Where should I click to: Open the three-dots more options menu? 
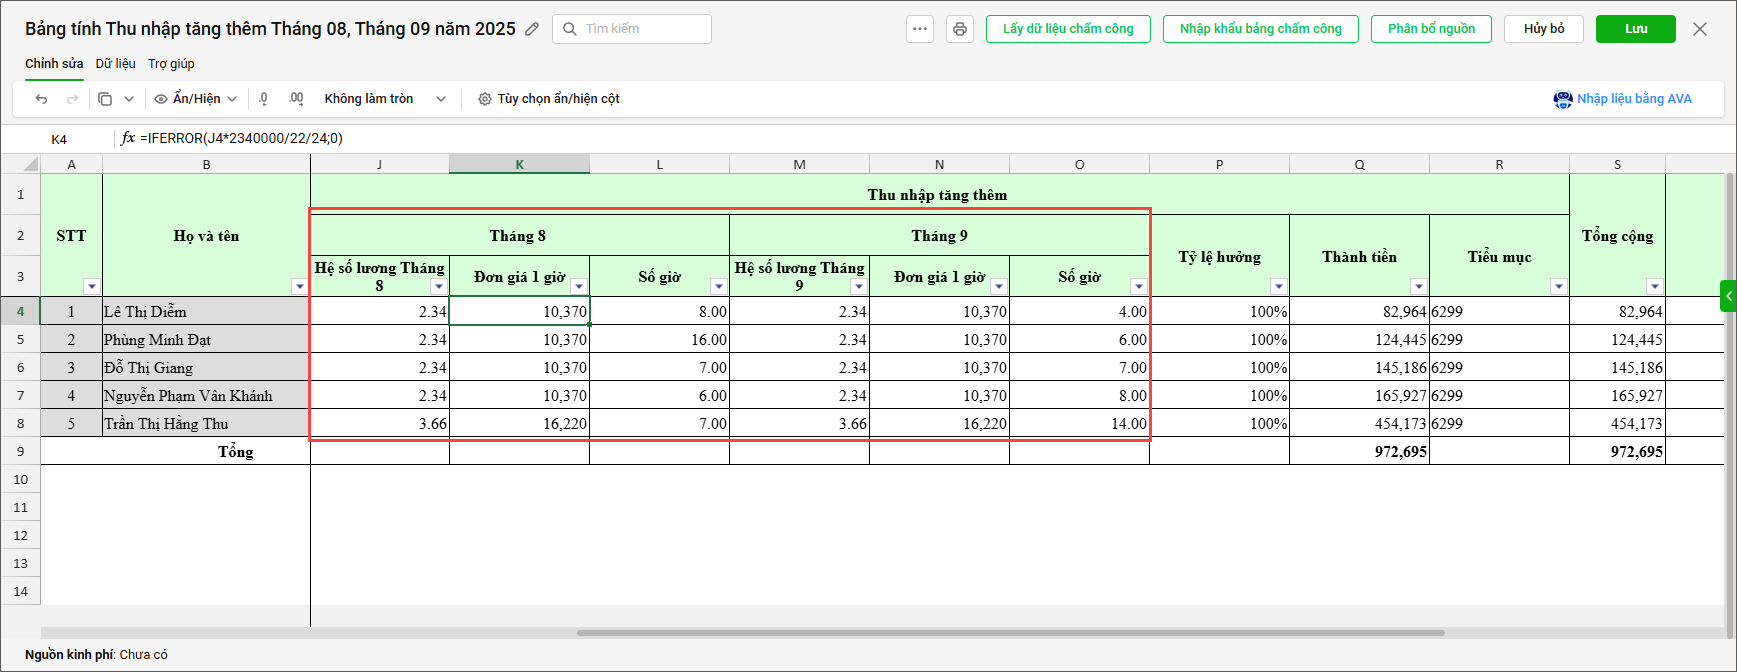click(920, 29)
